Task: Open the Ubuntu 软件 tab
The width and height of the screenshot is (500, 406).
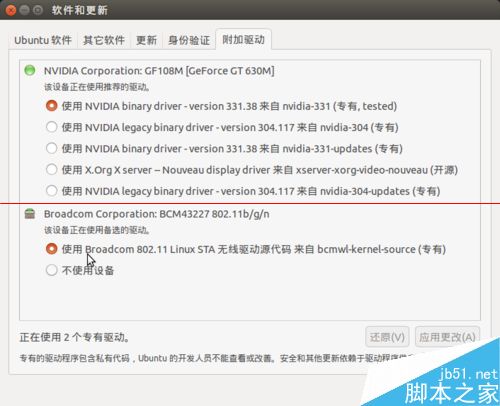Action: pyautogui.click(x=43, y=40)
